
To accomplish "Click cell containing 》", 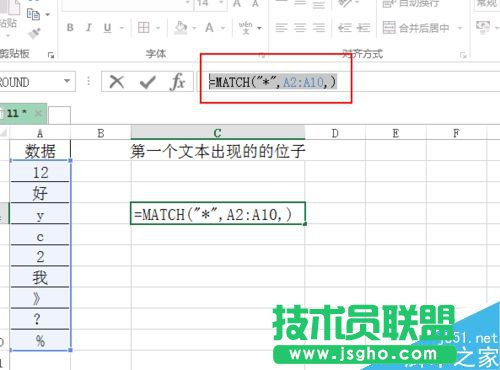I will pos(40,298).
